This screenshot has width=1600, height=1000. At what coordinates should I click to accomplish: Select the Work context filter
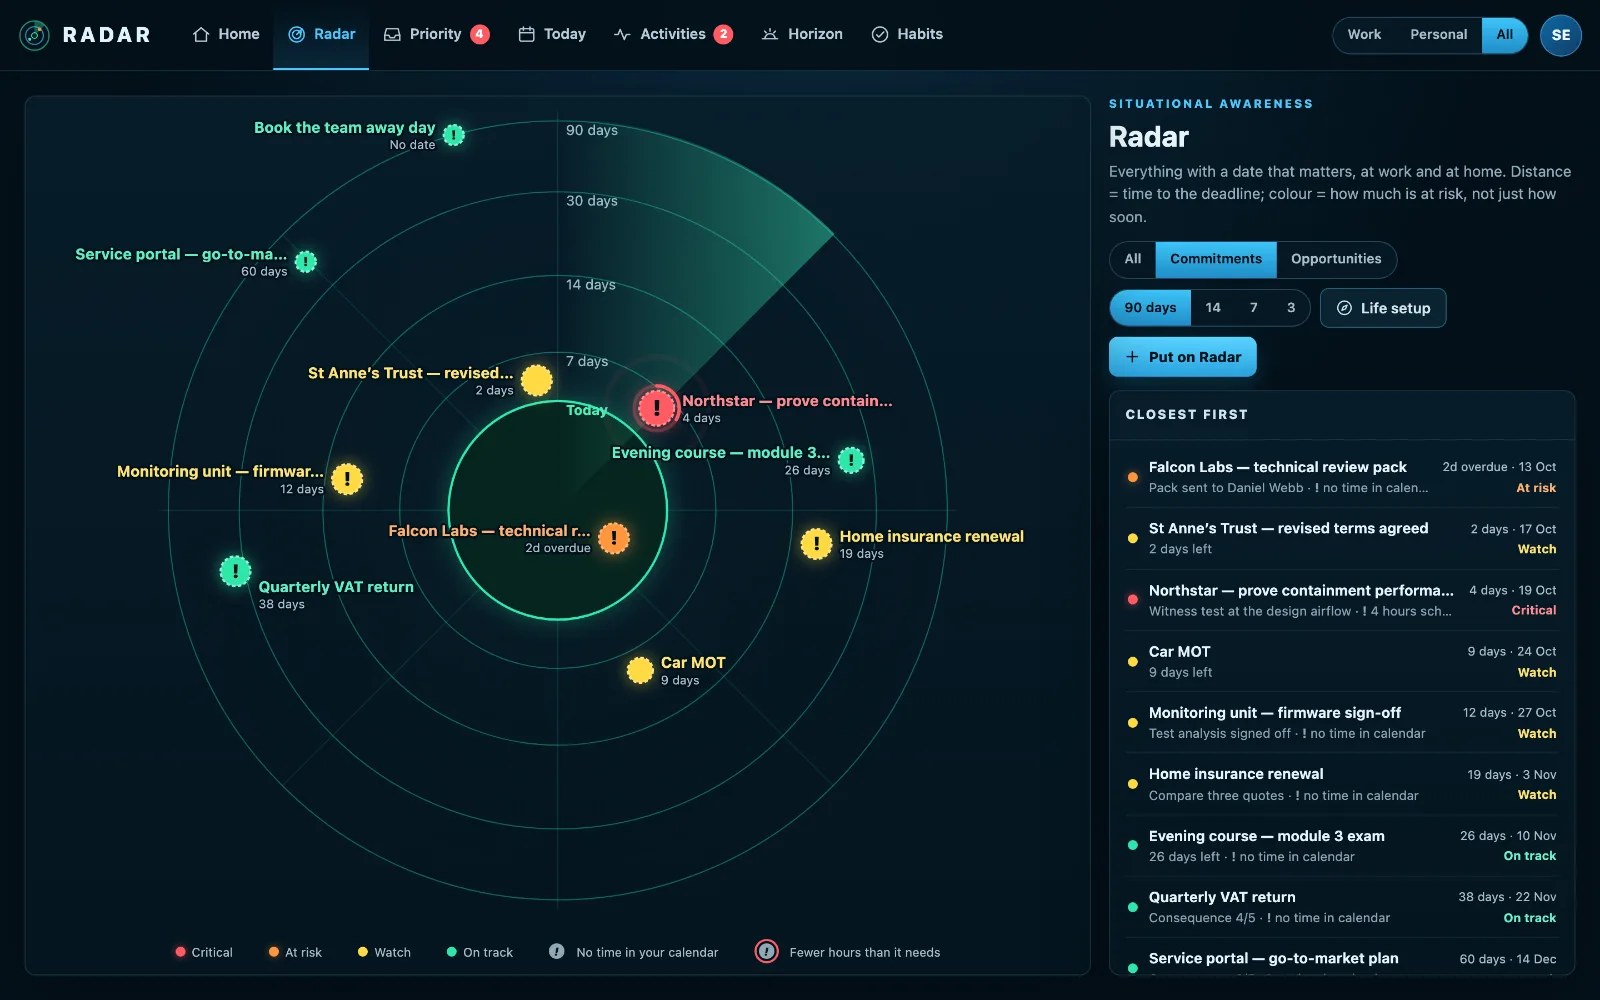coord(1364,34)
